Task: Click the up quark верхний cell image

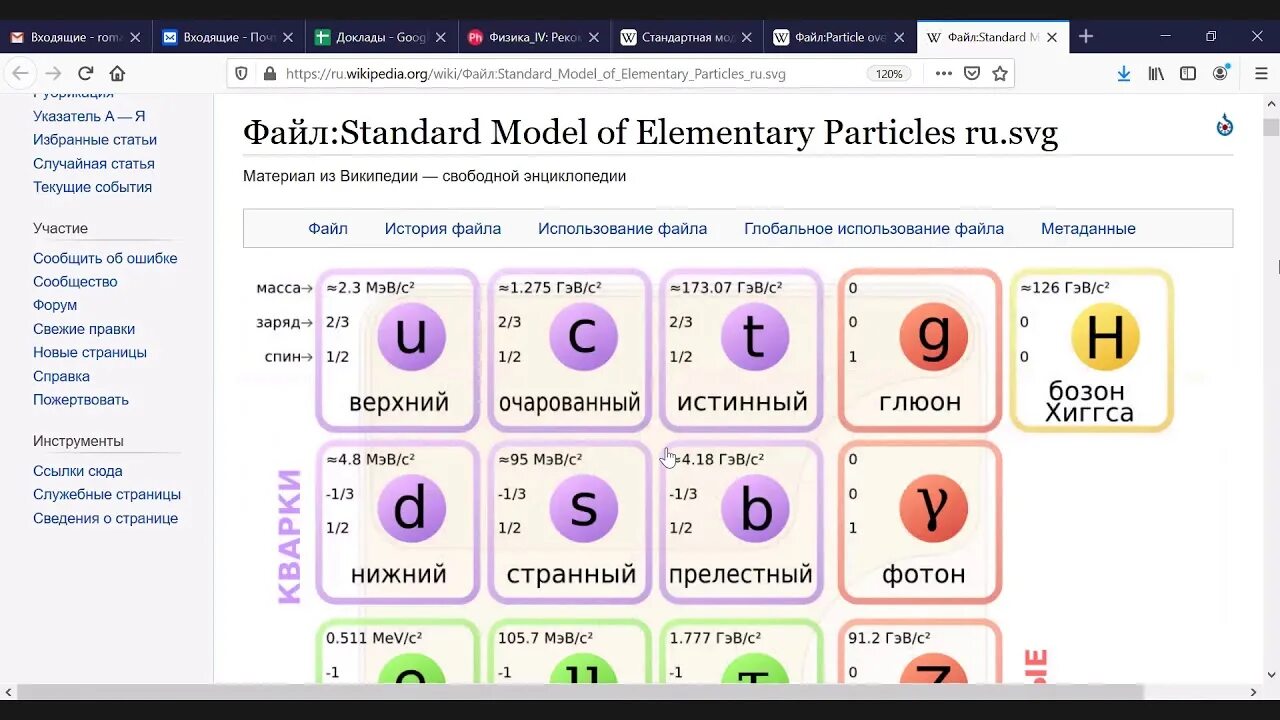Action: (x=398, y=350)
